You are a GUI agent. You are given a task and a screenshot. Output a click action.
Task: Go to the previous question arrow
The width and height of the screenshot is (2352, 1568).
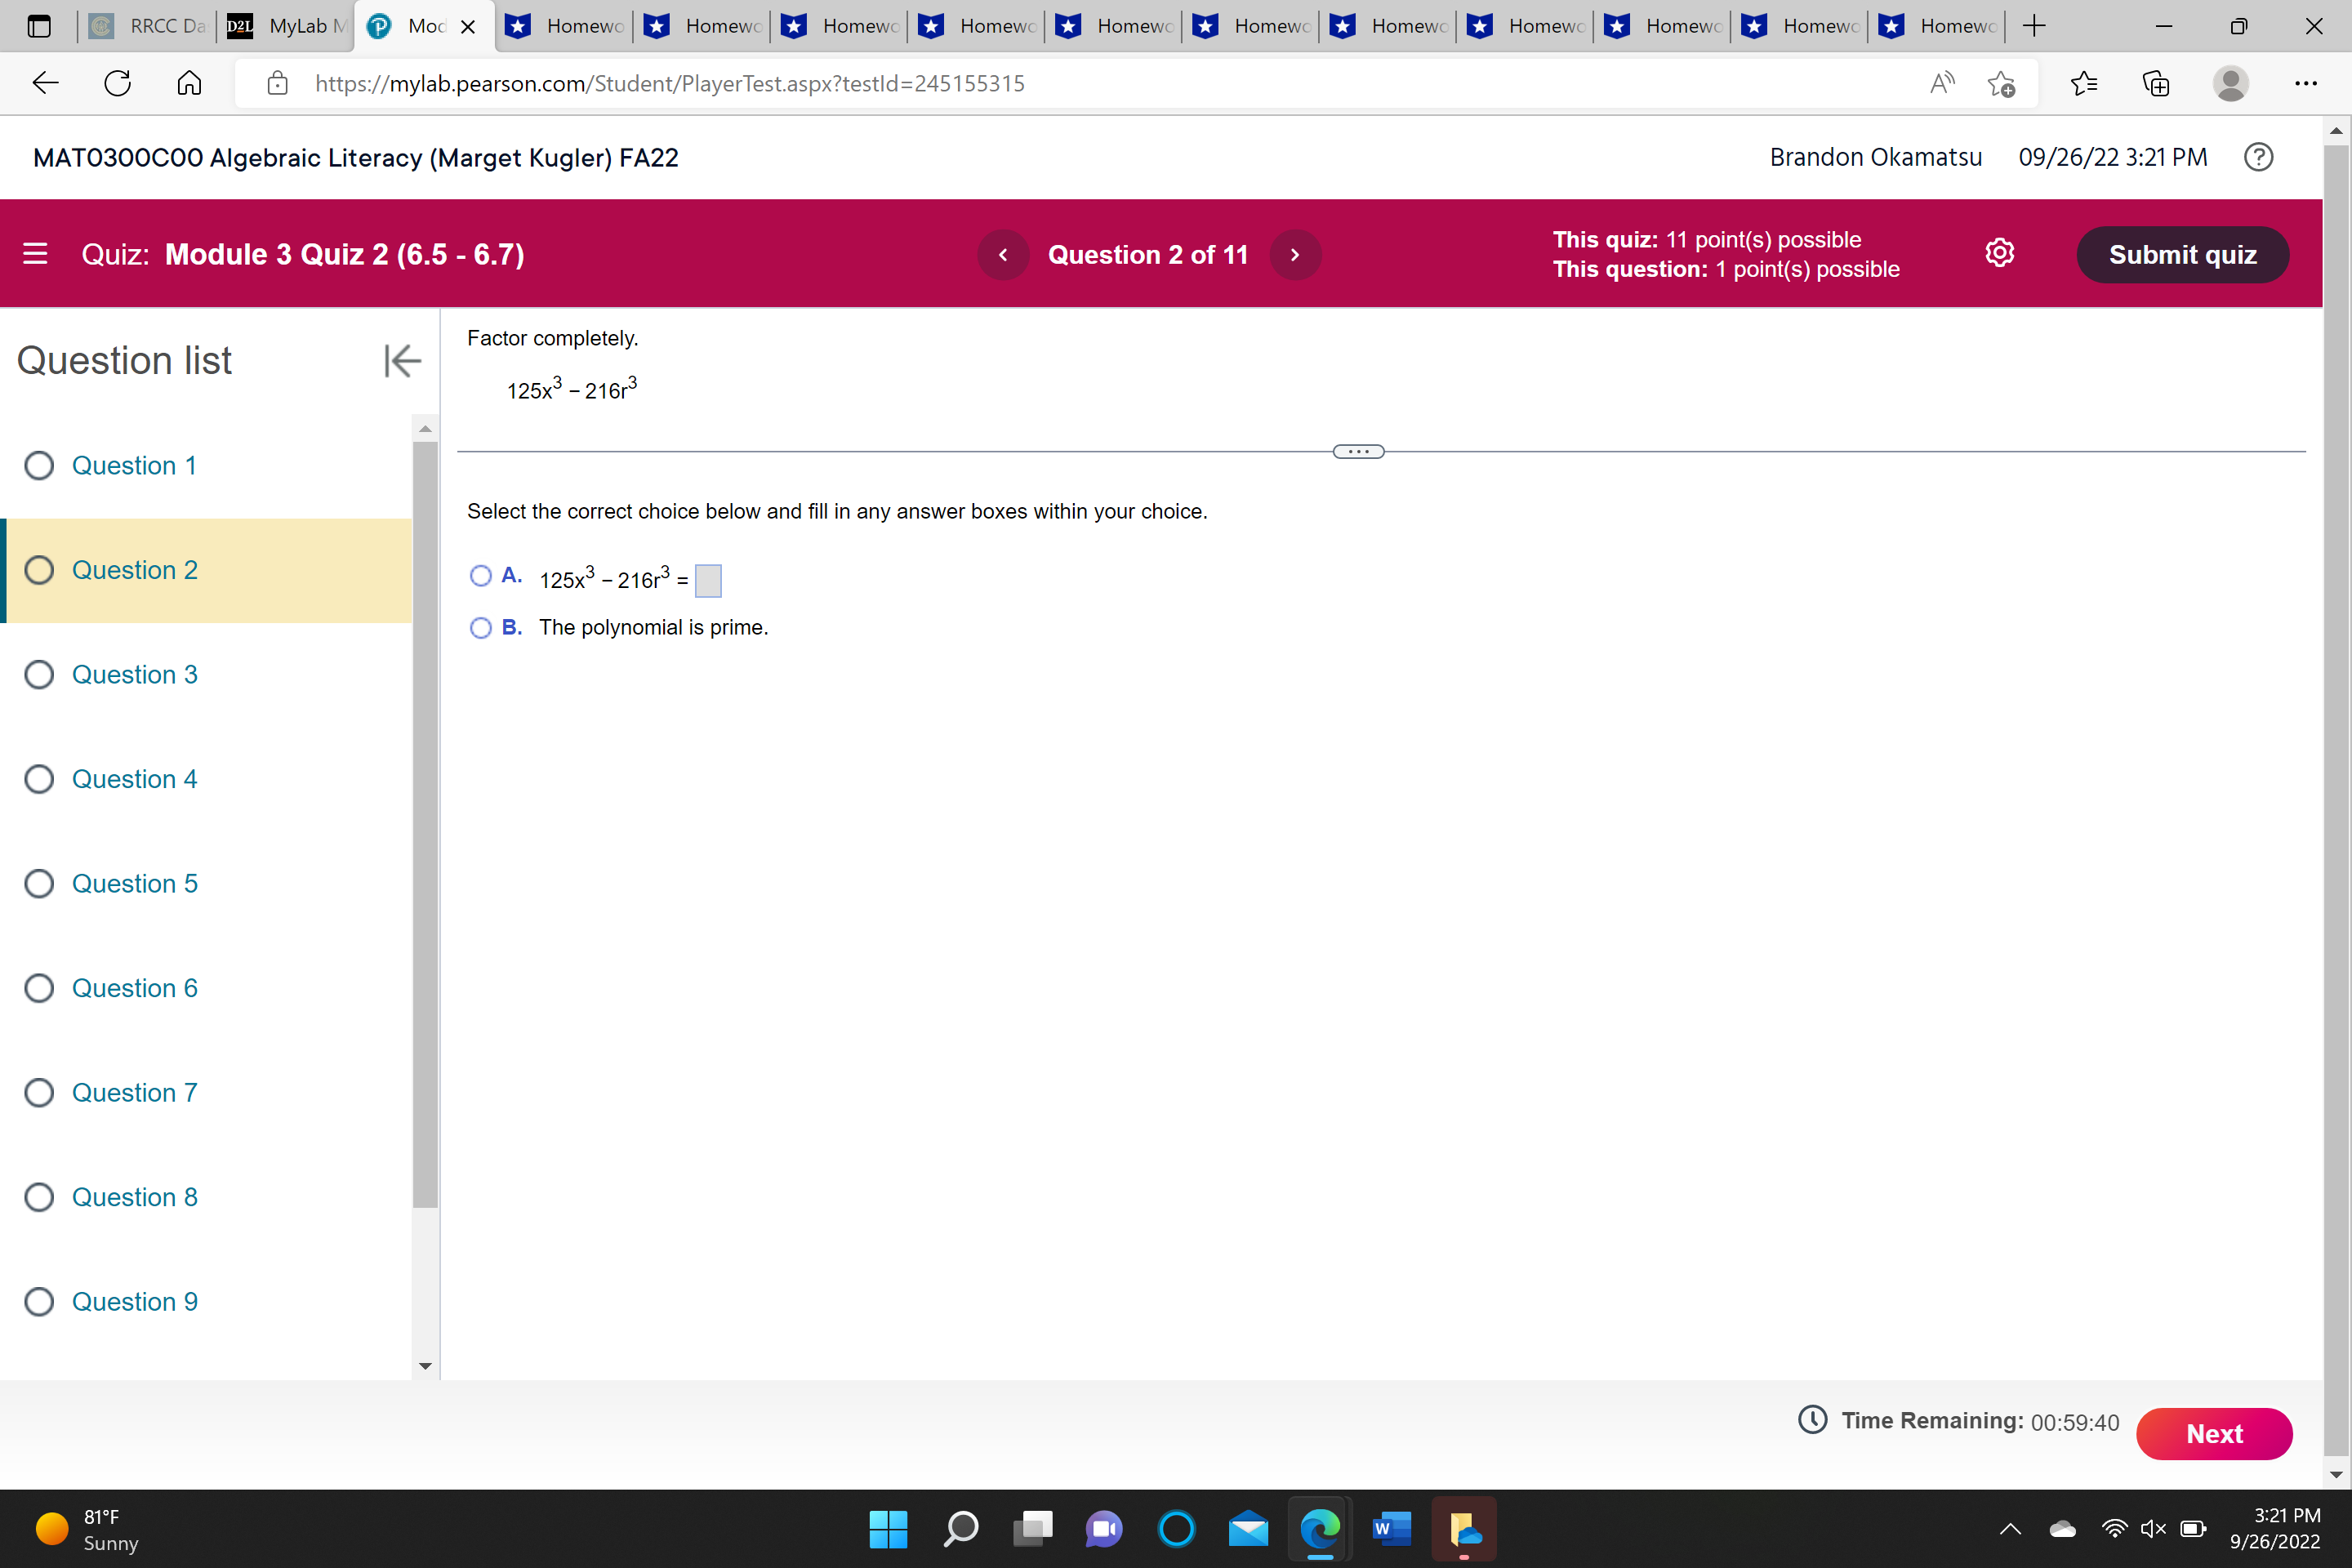1003,255
